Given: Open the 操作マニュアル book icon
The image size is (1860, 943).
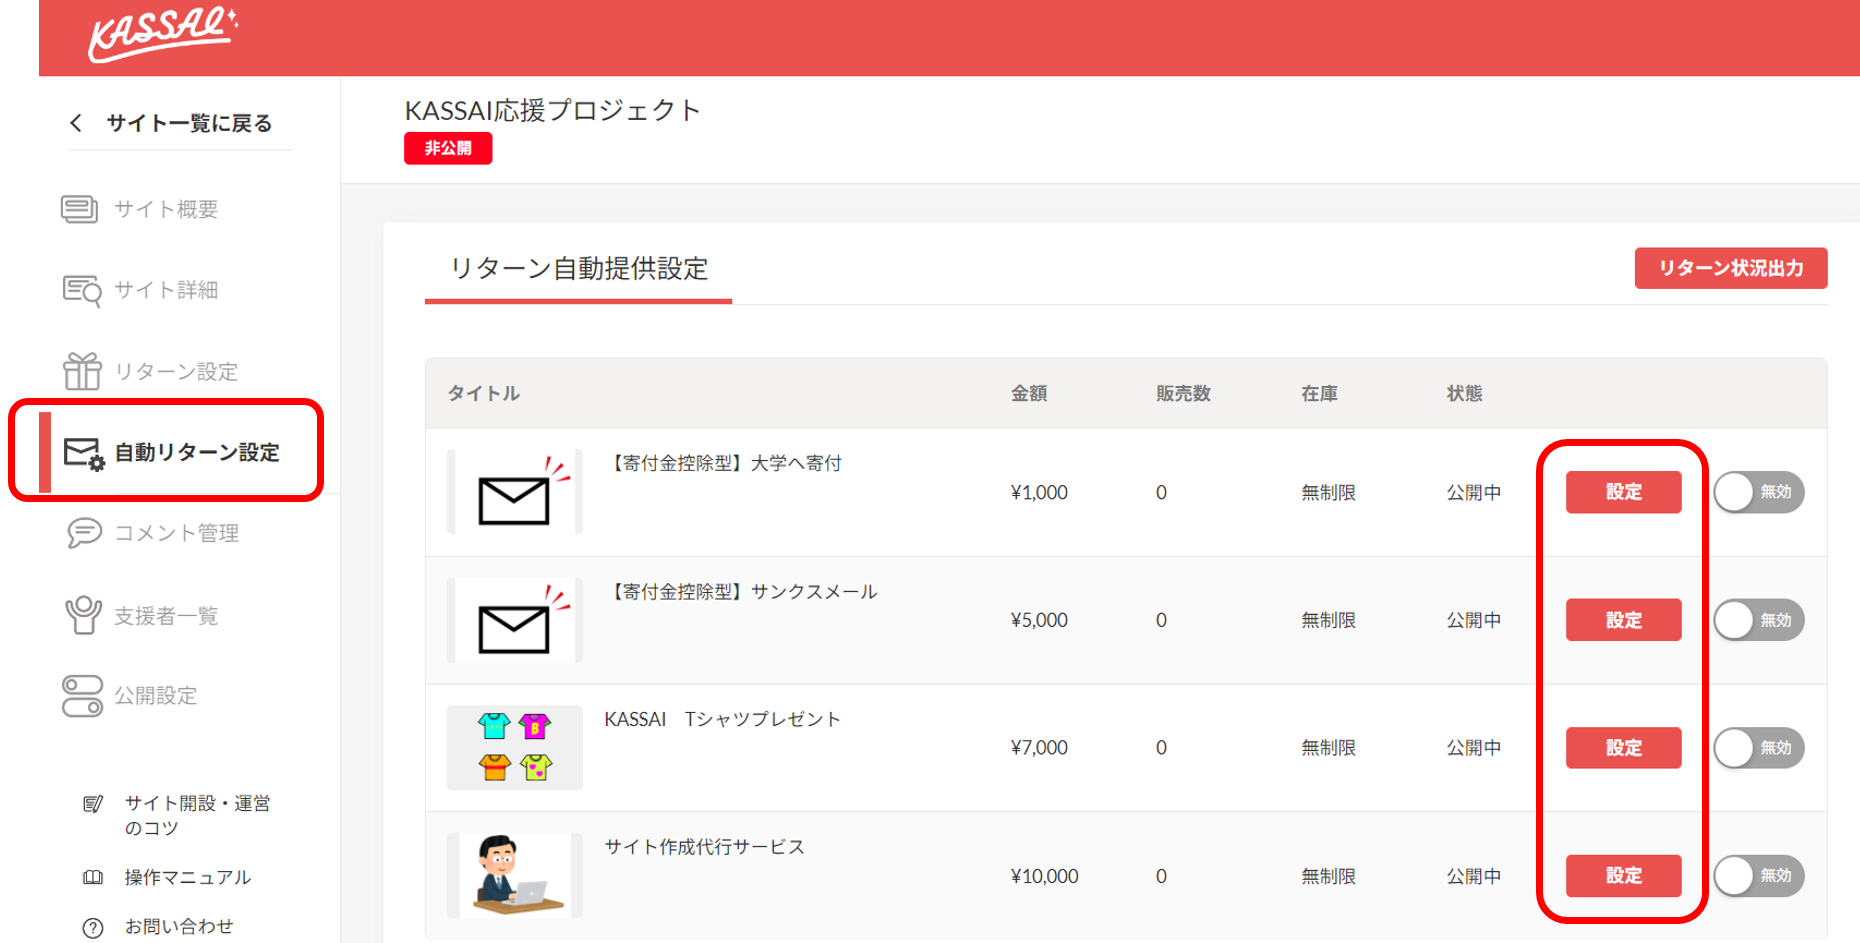Looking at the screenshot, I should 93,877.
